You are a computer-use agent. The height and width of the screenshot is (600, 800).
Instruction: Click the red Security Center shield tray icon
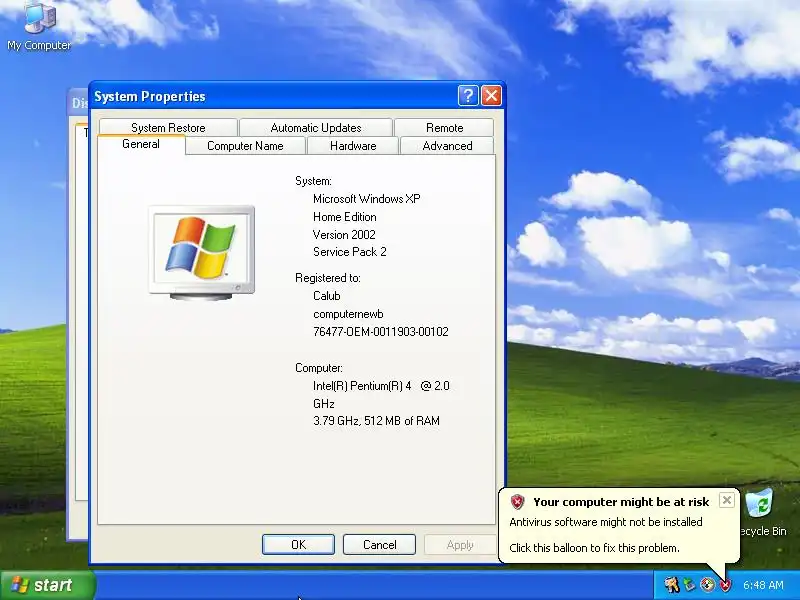[x=725, y=585]
